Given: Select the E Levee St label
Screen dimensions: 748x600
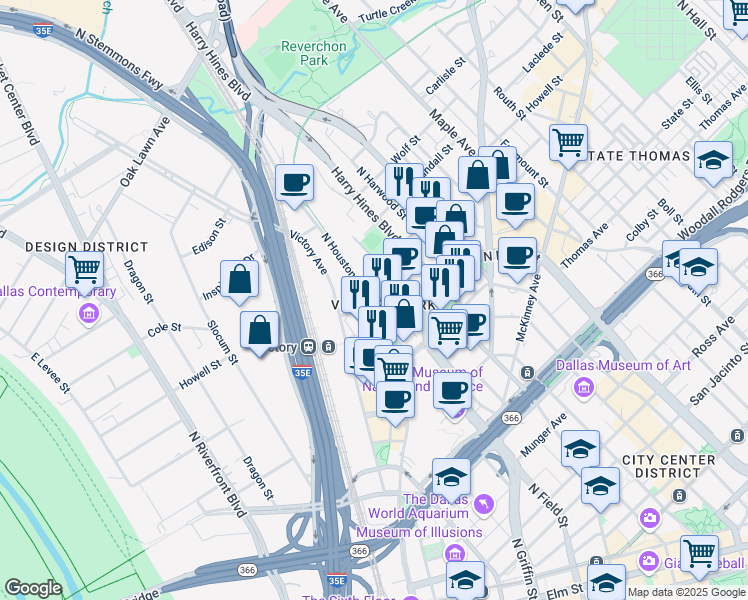Looking at the screenshot, I should [51, 373].
